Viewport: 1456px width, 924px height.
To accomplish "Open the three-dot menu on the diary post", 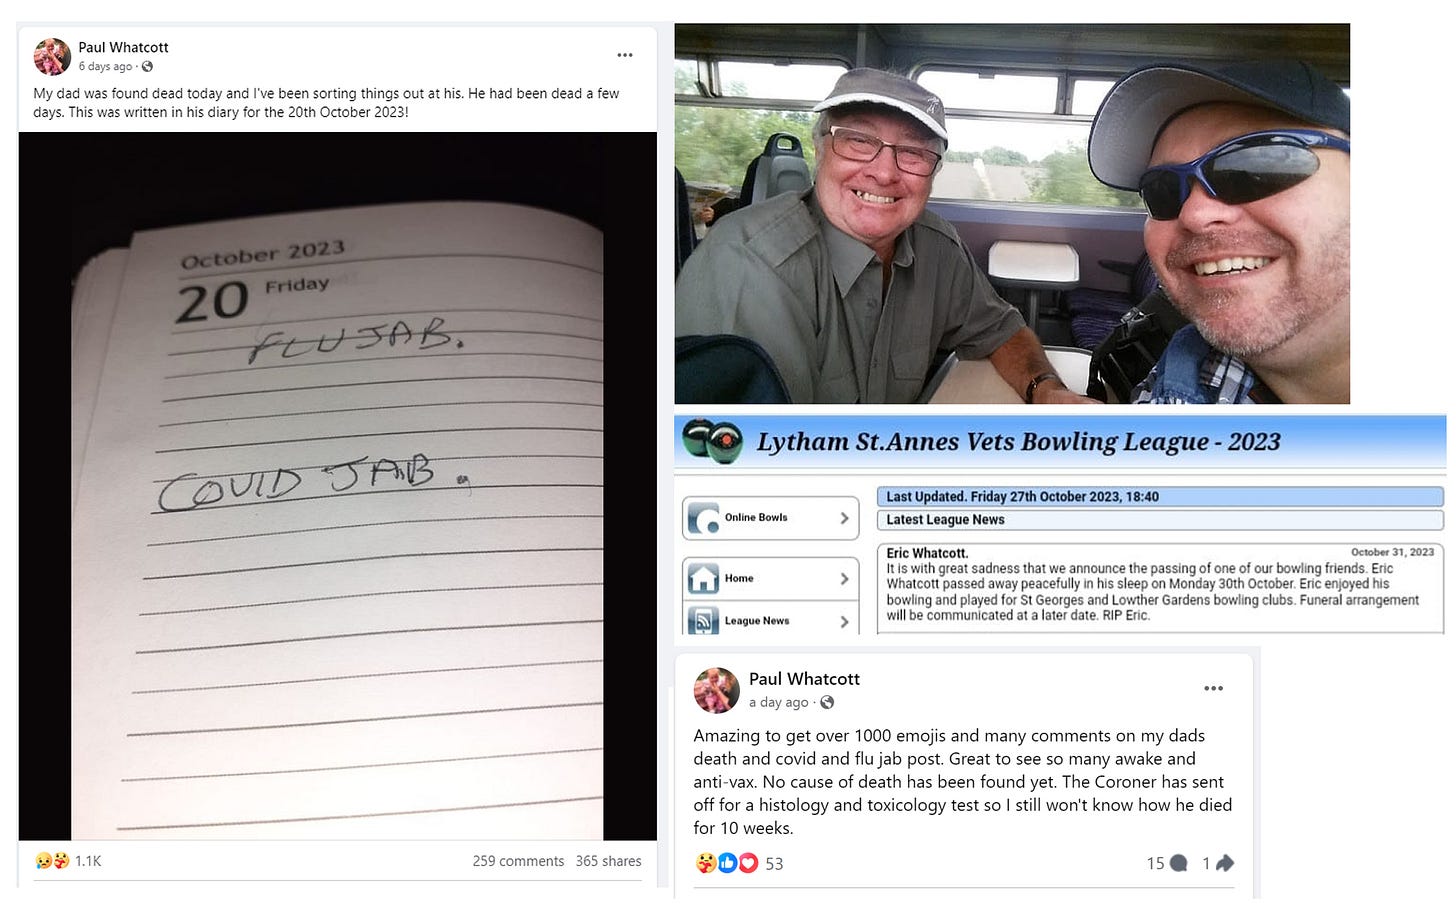I will click(x=625, y=55).
